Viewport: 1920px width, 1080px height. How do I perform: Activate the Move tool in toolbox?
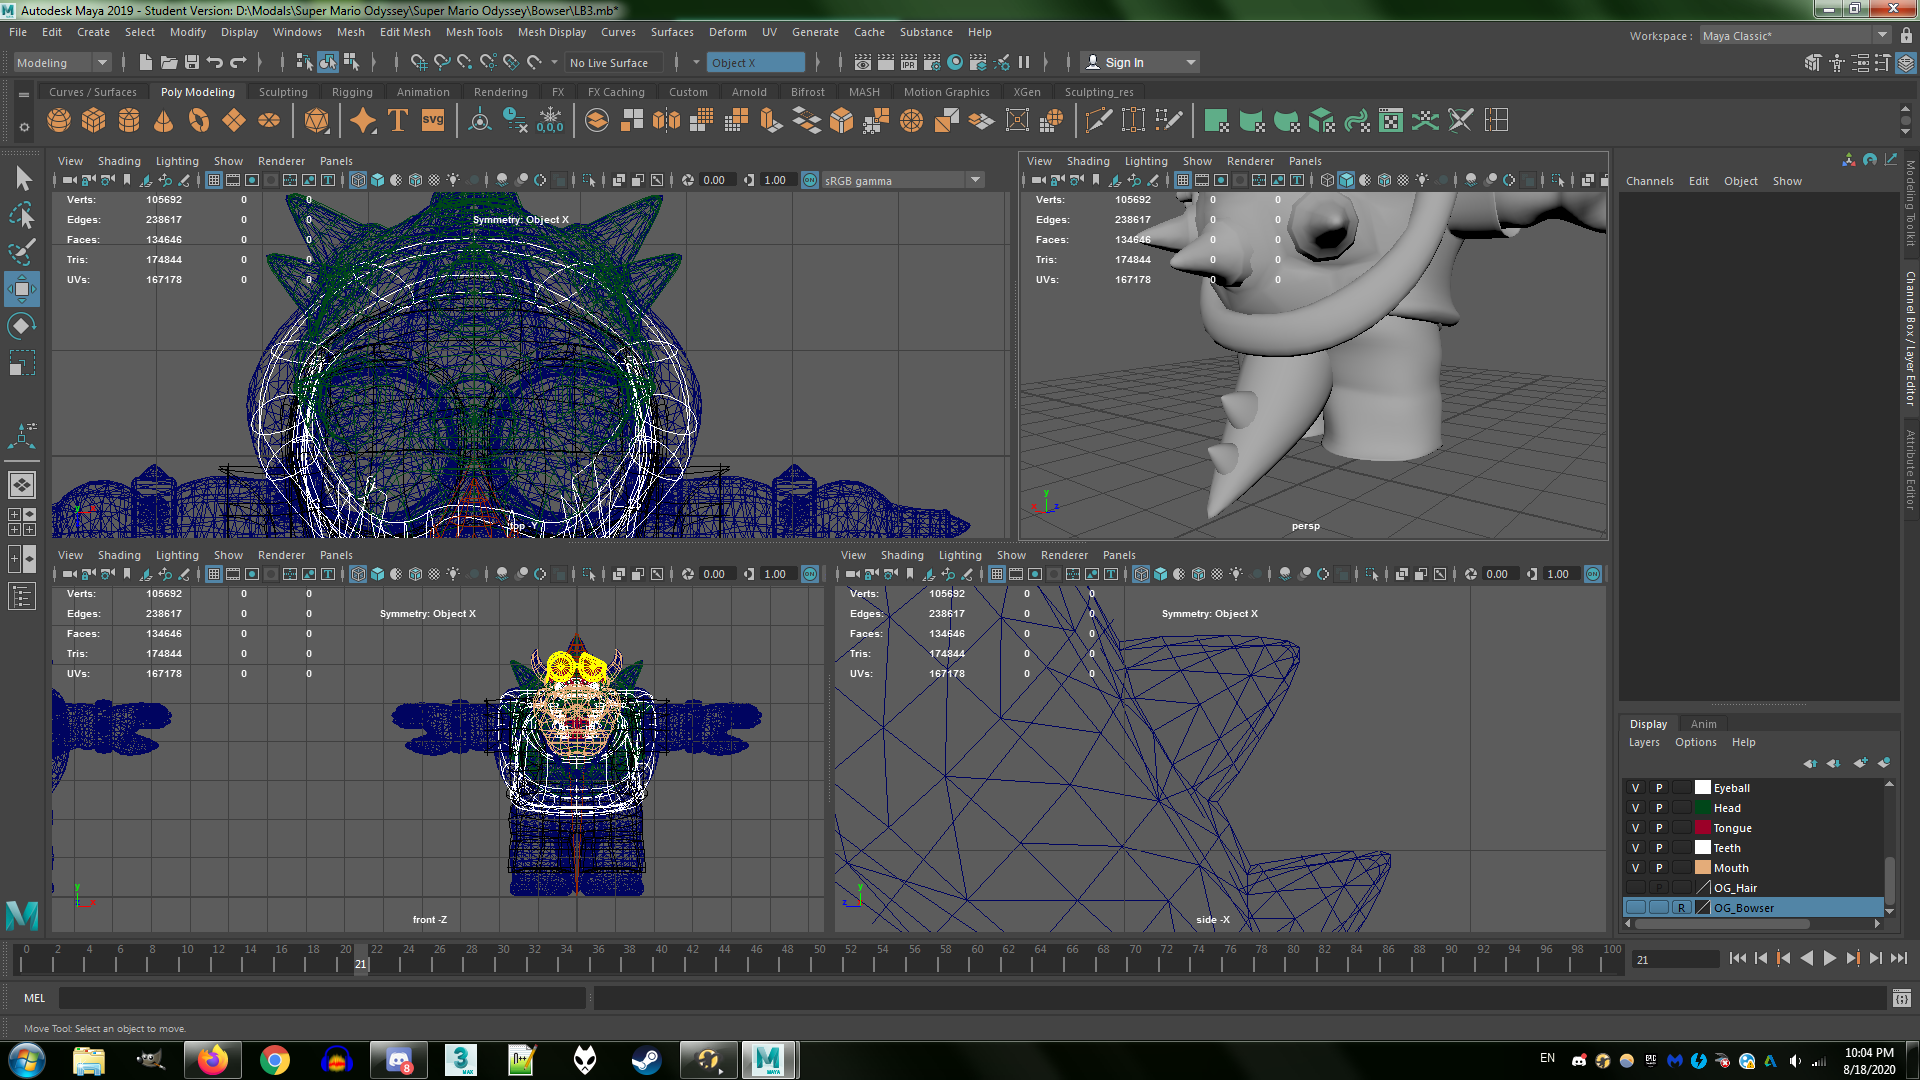(22, 289)
